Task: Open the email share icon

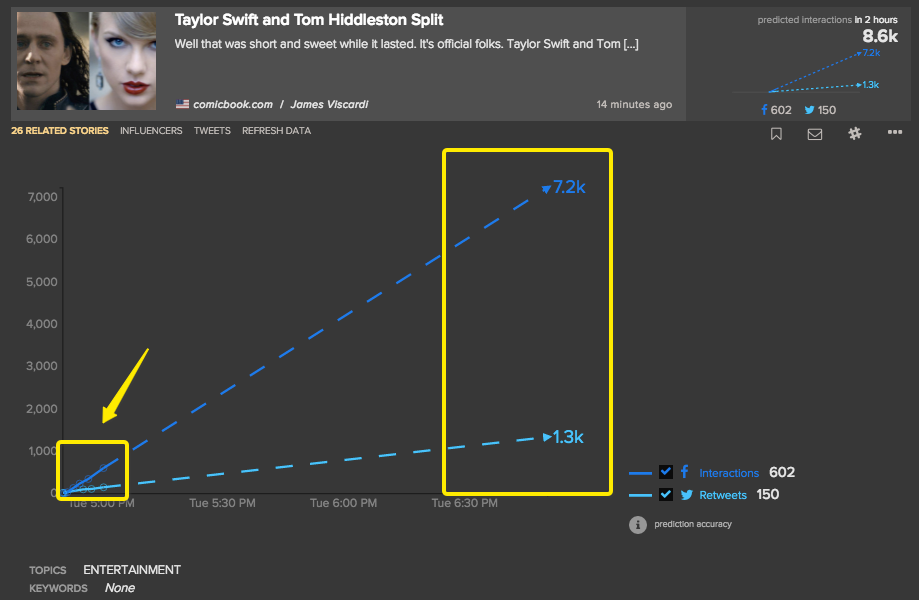Action: point(815,133)
